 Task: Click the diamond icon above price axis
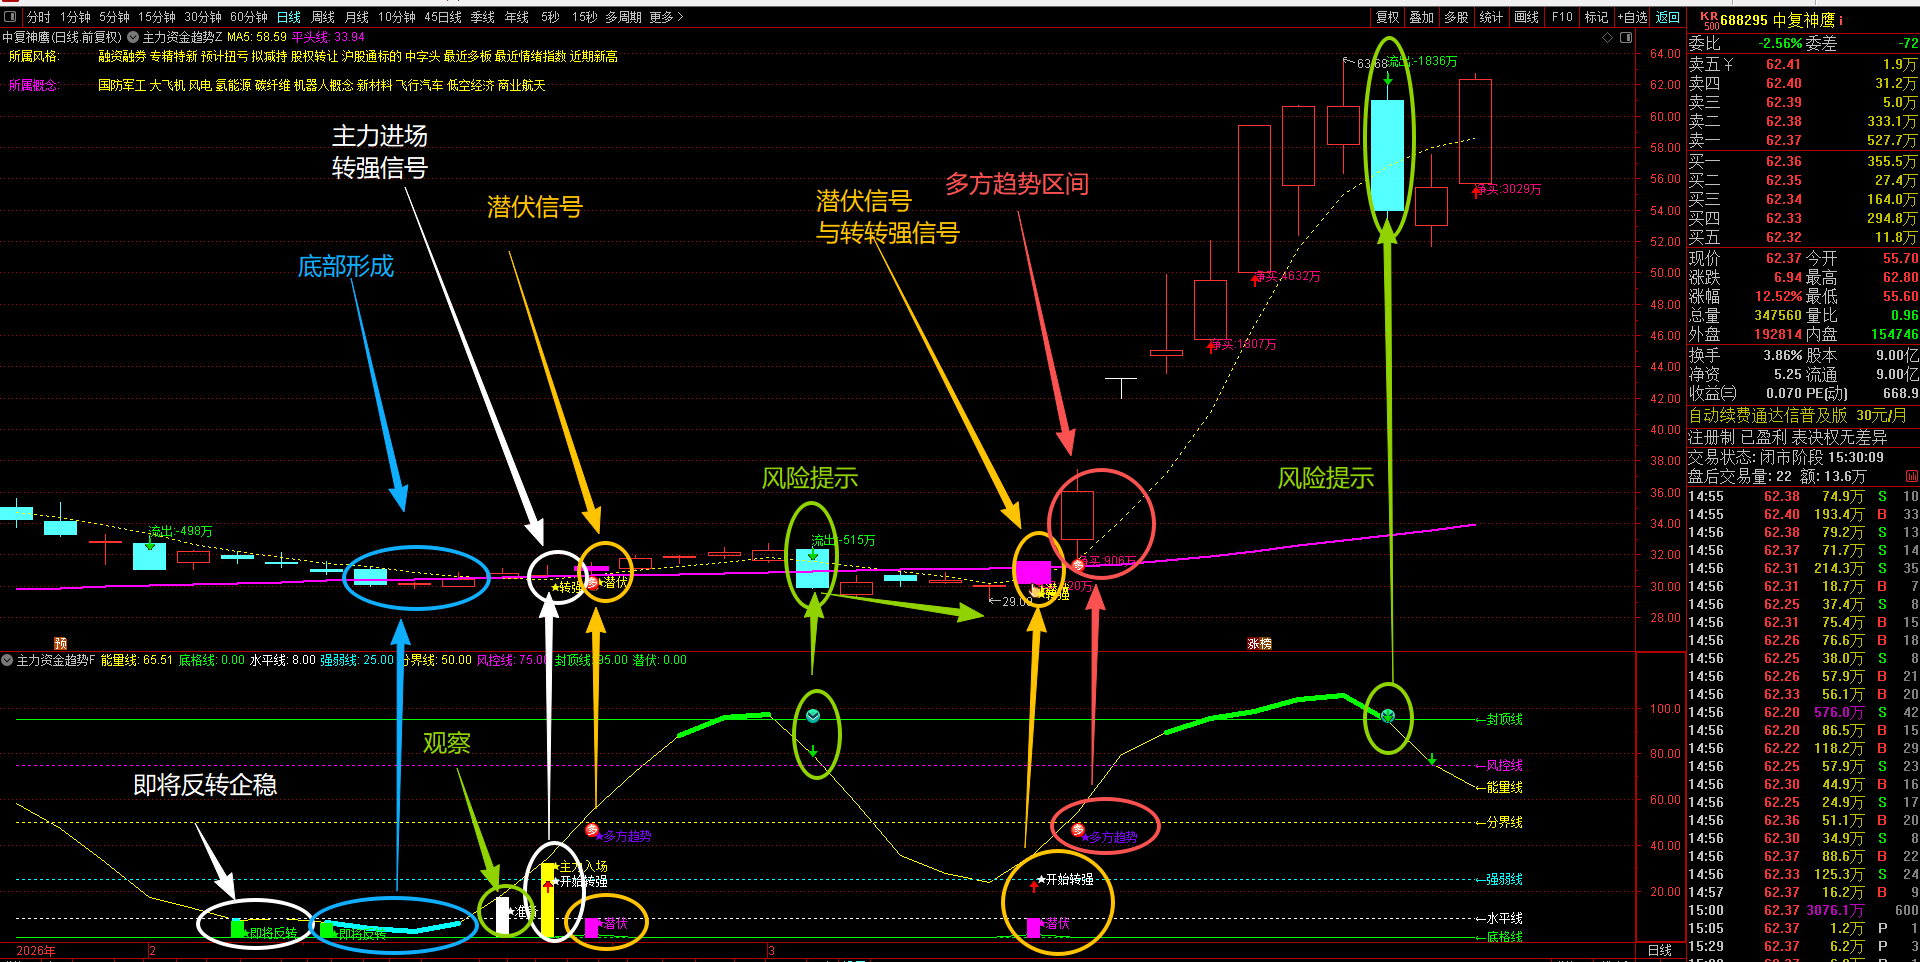tap(1608, 37)
